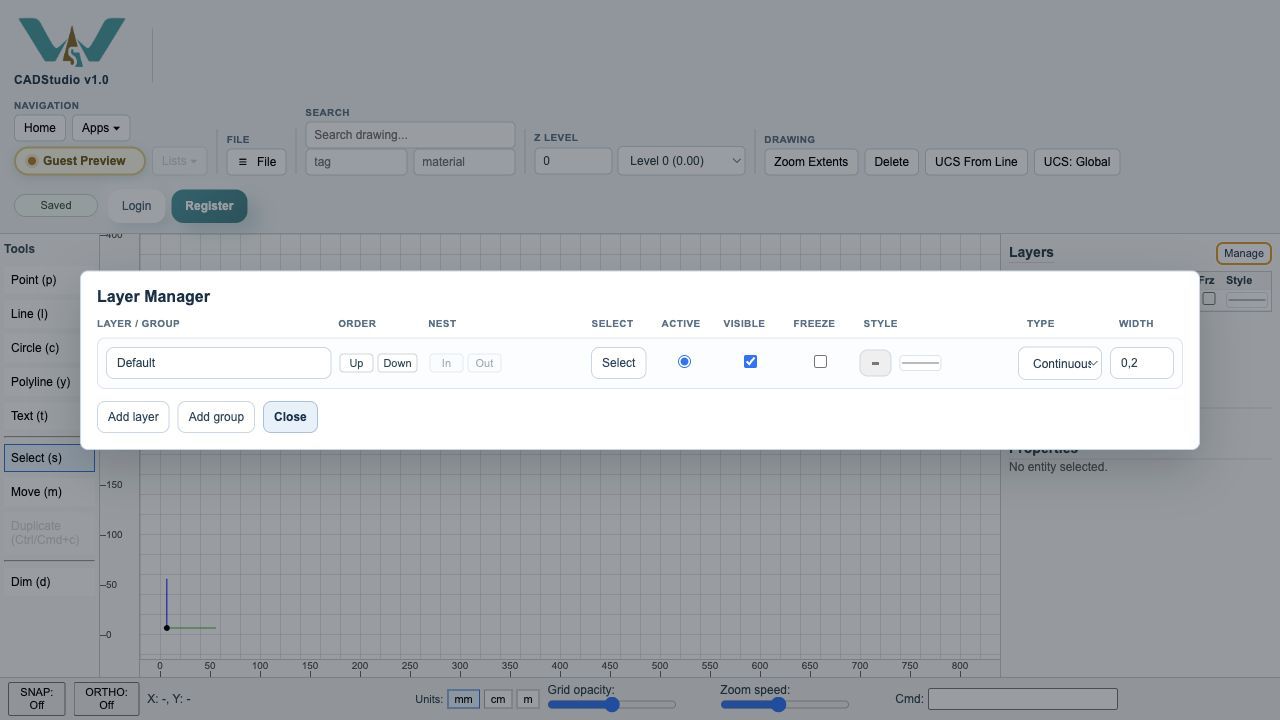Close the Layer Manager dialog
This screenshot has width=1280, height=720.
pyautogui.click(x=290, y=417)
